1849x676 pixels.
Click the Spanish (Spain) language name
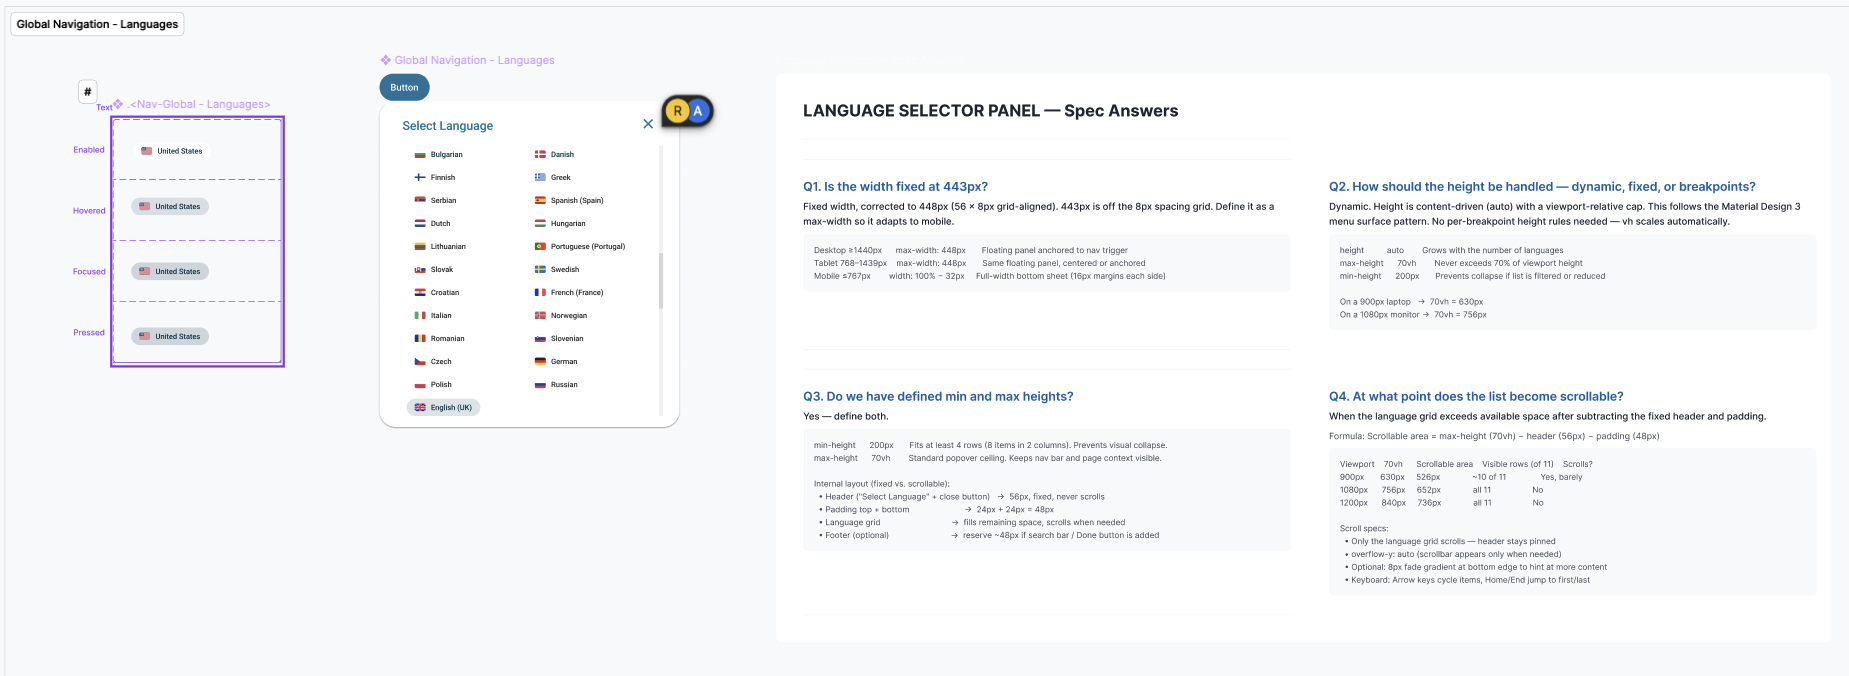[577, 201]
